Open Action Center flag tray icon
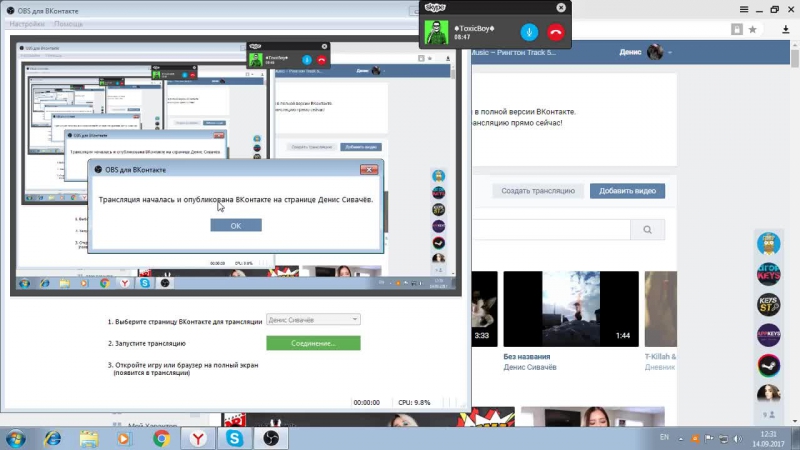Image resolution: width=800 pixels, height=450 pixels. tap(709, 438)
